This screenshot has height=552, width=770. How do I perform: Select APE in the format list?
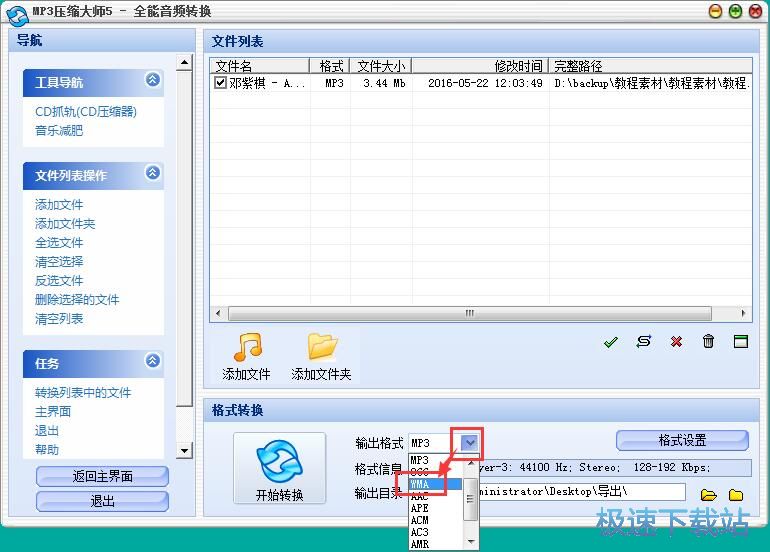[435, 508]
